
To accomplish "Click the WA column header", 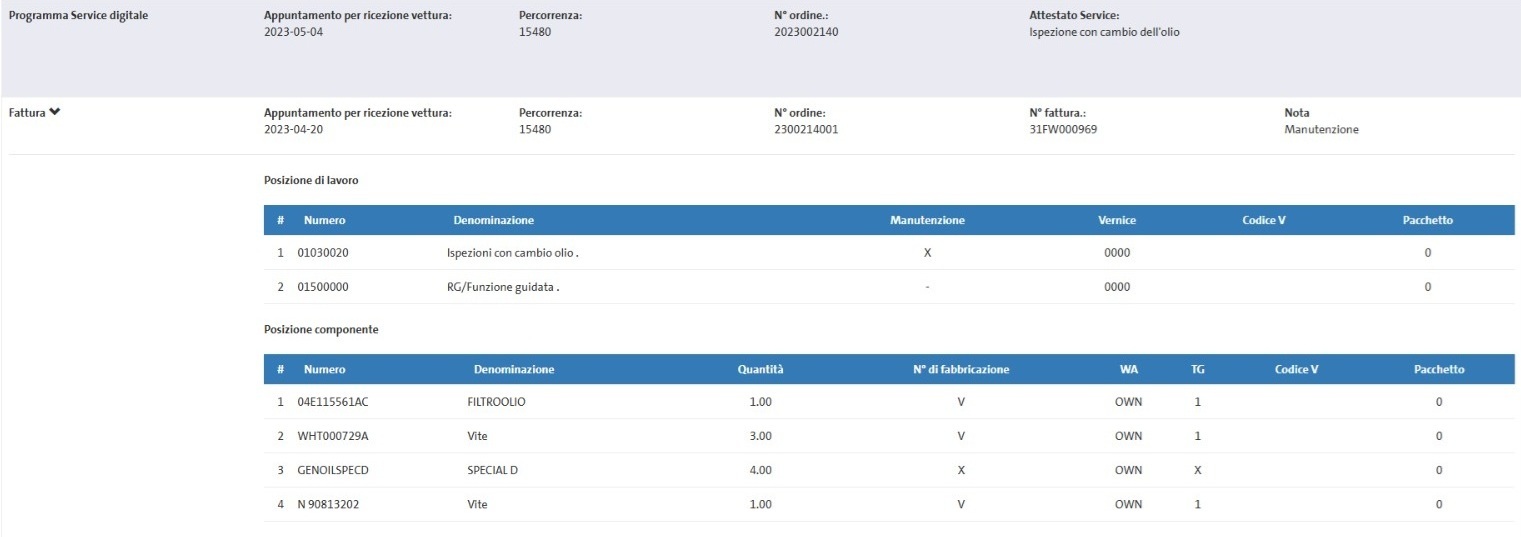I will pos(1128,369).
